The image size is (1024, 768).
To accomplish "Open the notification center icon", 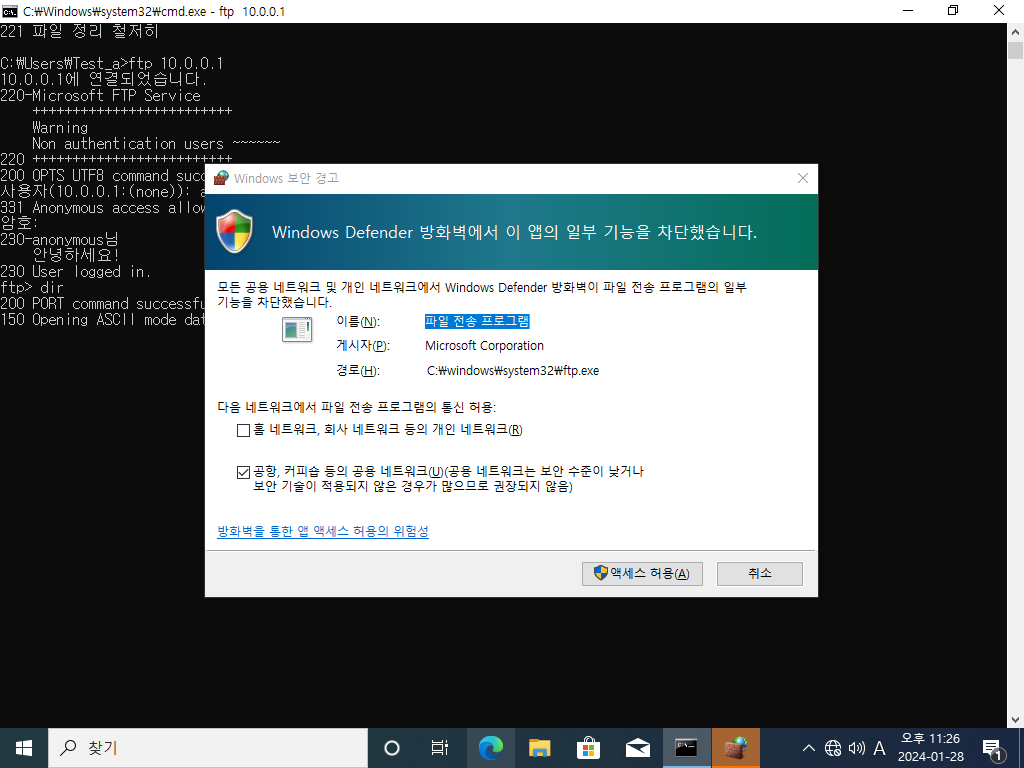I will pyautogui.click(x=993, y=748).
